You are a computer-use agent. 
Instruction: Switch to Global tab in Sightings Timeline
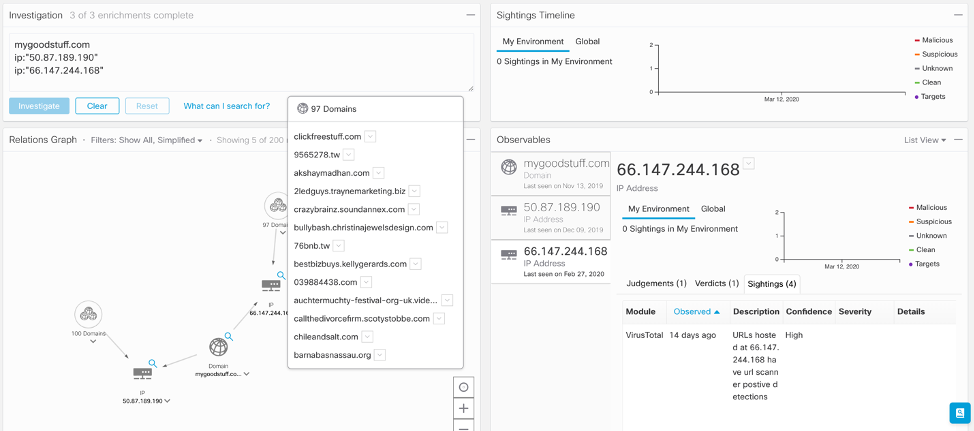(x=588, y=42)
